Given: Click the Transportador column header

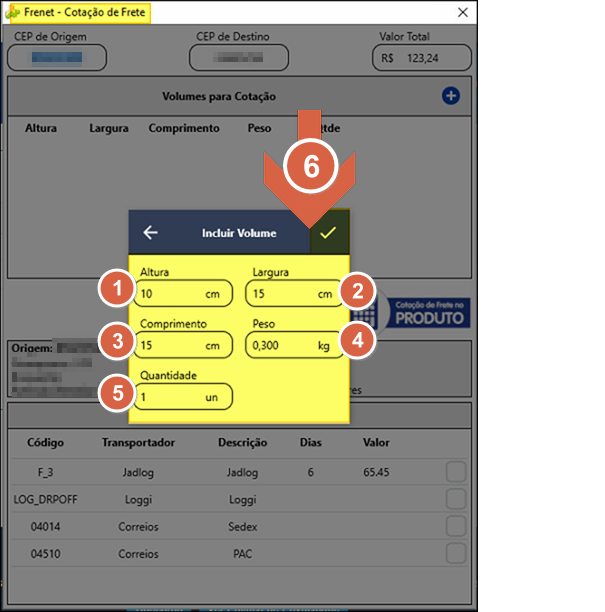Looking at the screenshot, I should (138, 443).
